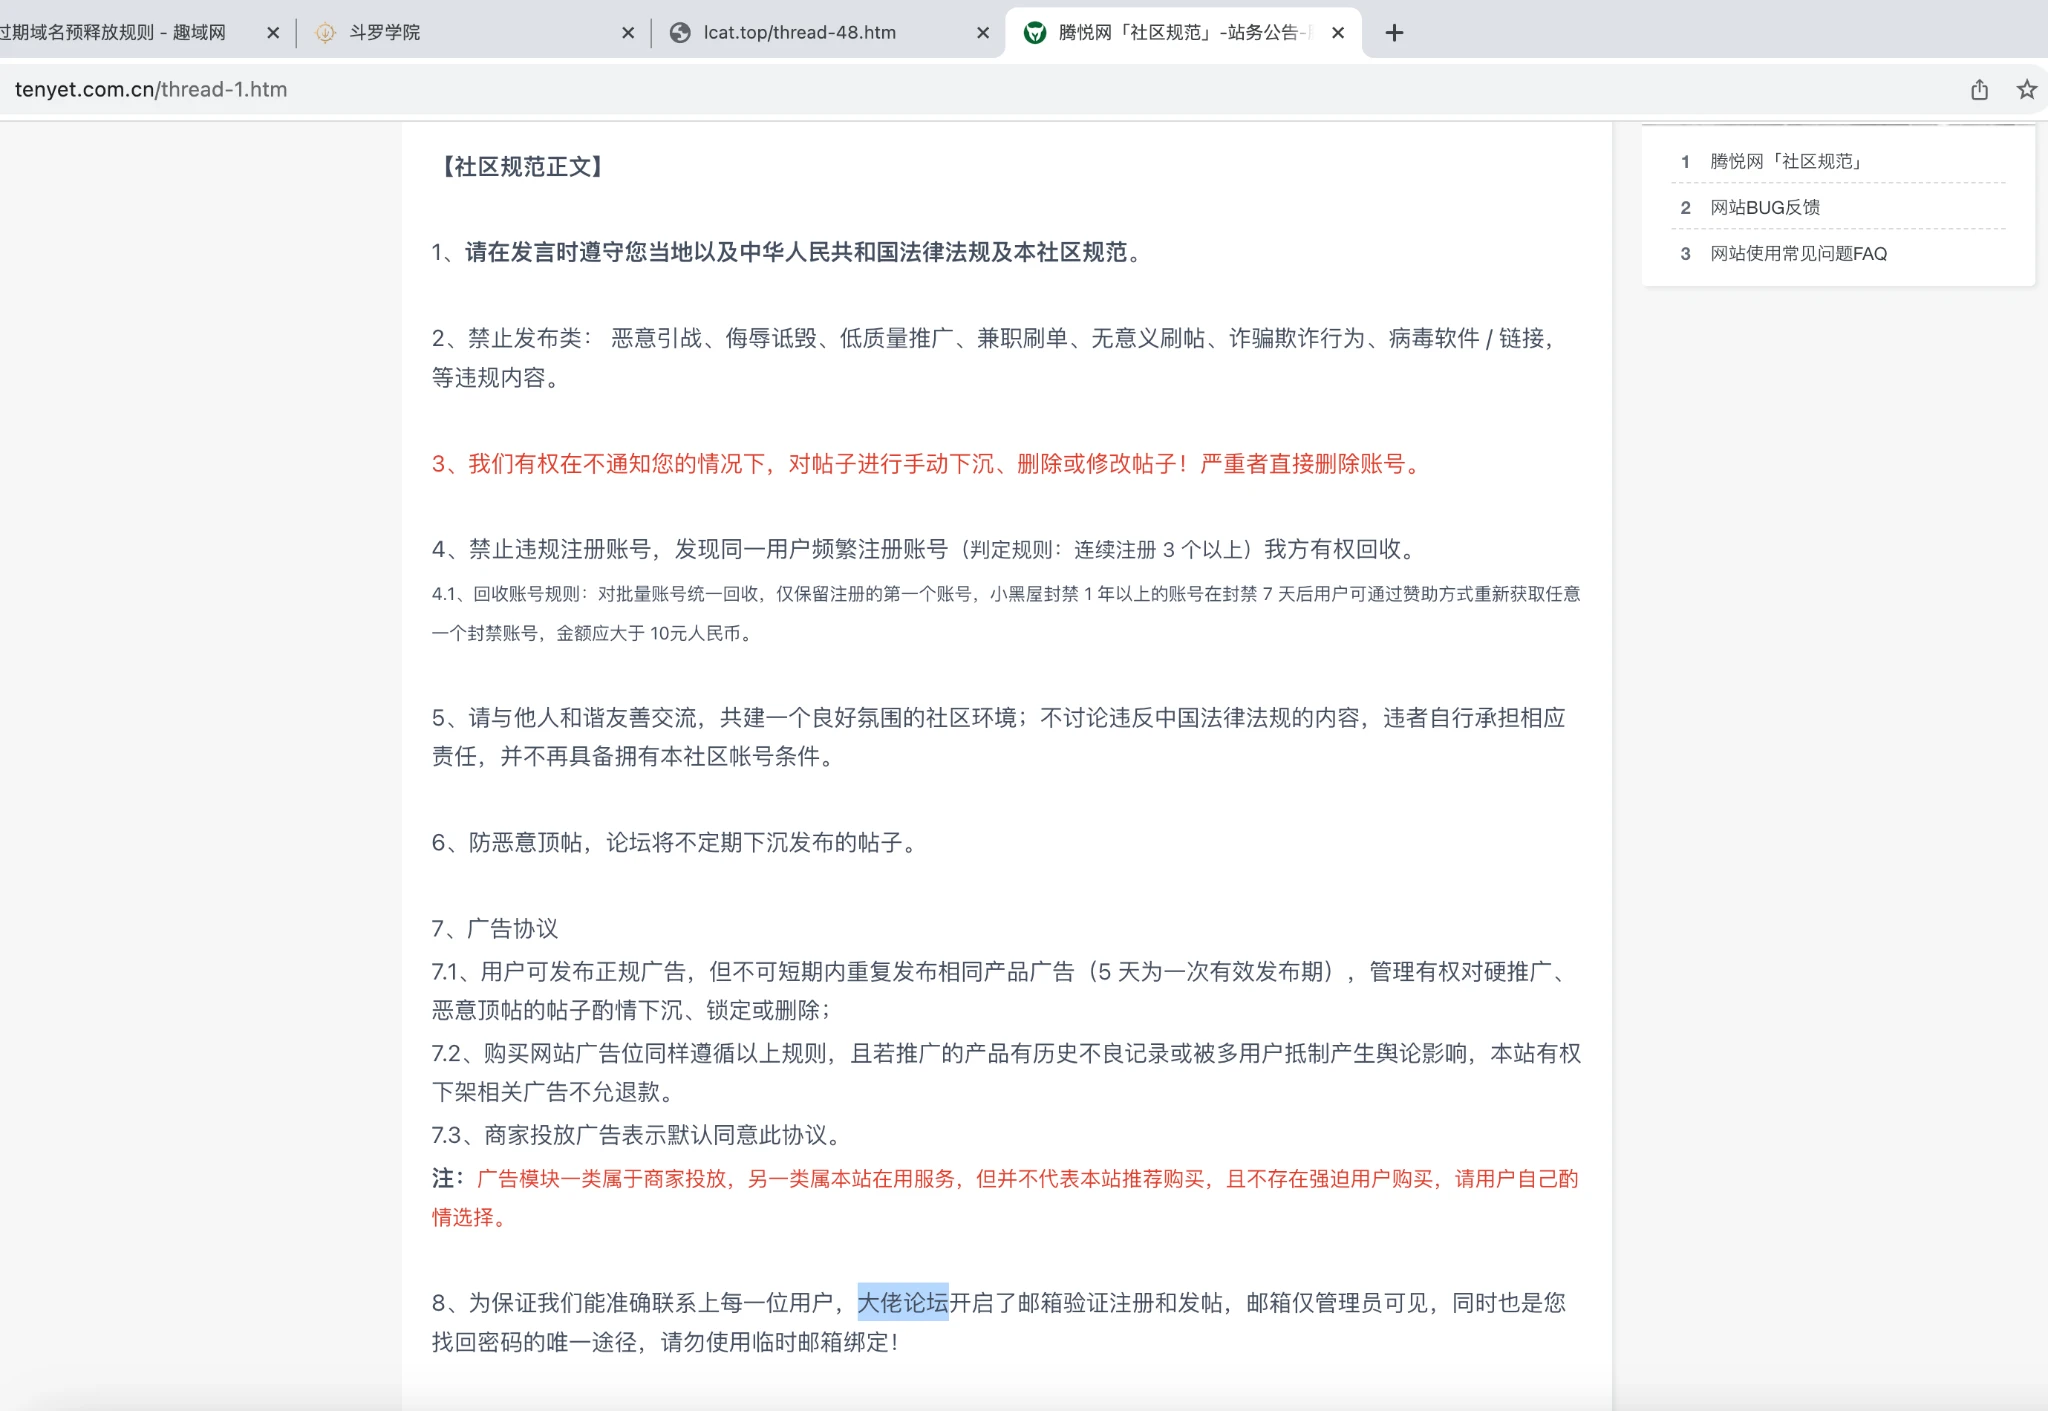Click the globe favicon on lcat.top tab
This screenshot has width=2048, height=1411.
680,33
